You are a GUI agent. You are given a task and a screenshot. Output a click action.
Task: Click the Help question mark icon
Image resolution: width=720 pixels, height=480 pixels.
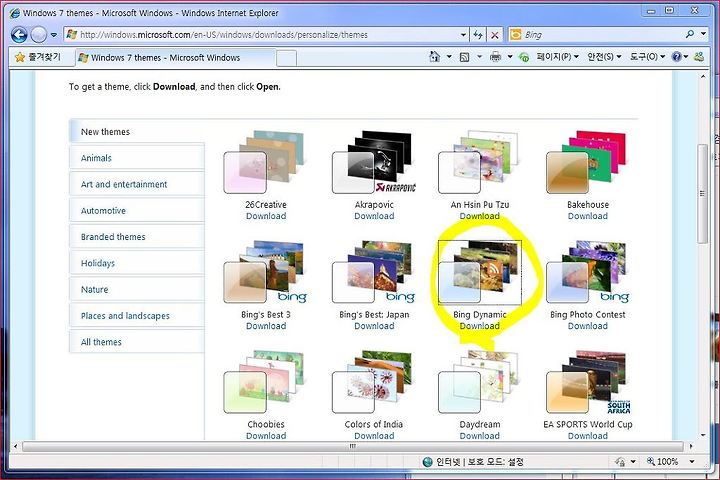[x=676, y=56]
